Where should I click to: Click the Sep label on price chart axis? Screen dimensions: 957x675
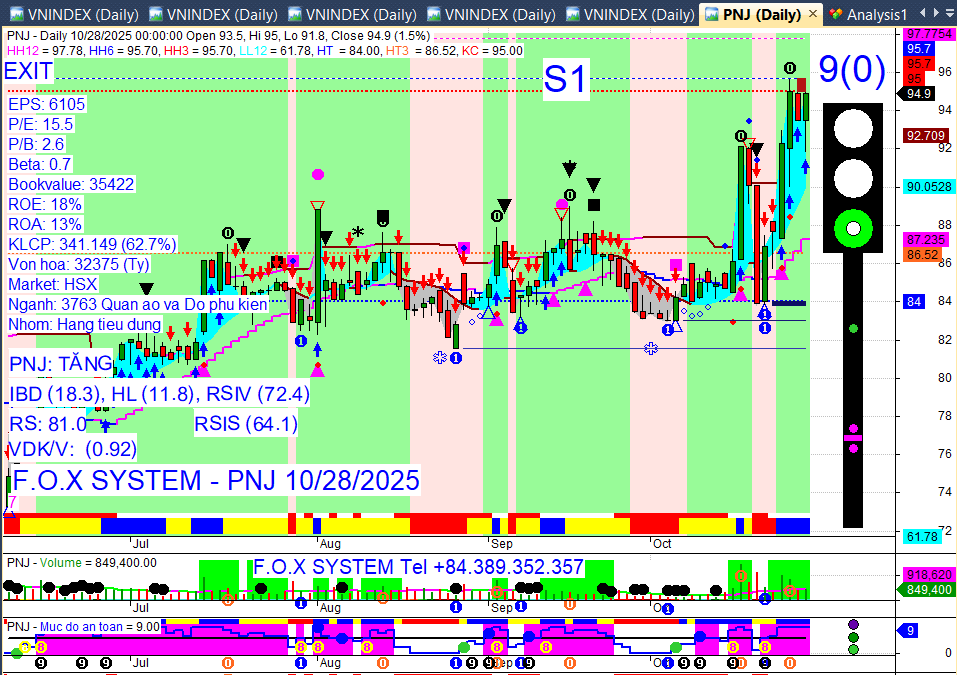[502, 543]
